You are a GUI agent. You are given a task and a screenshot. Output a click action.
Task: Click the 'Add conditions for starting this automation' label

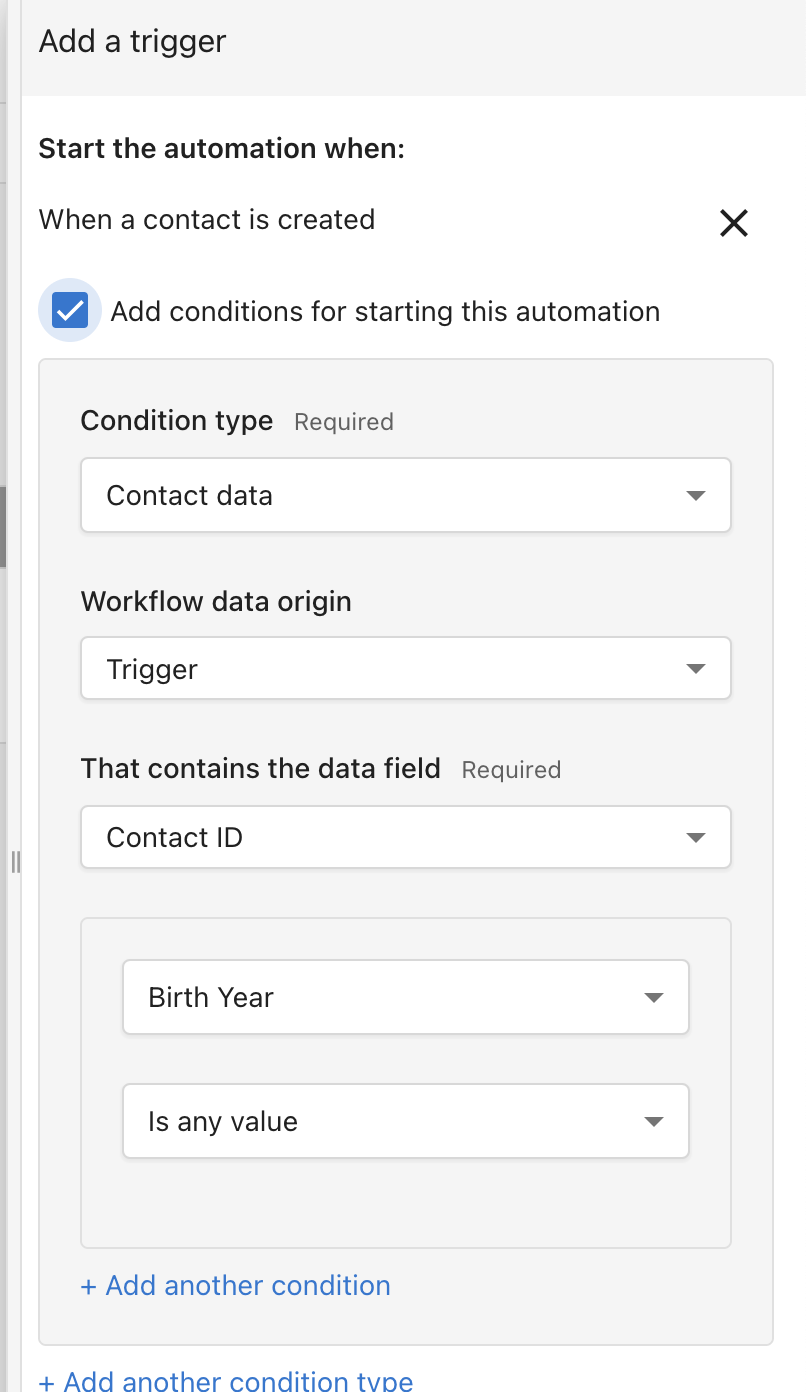click(385, 312)
